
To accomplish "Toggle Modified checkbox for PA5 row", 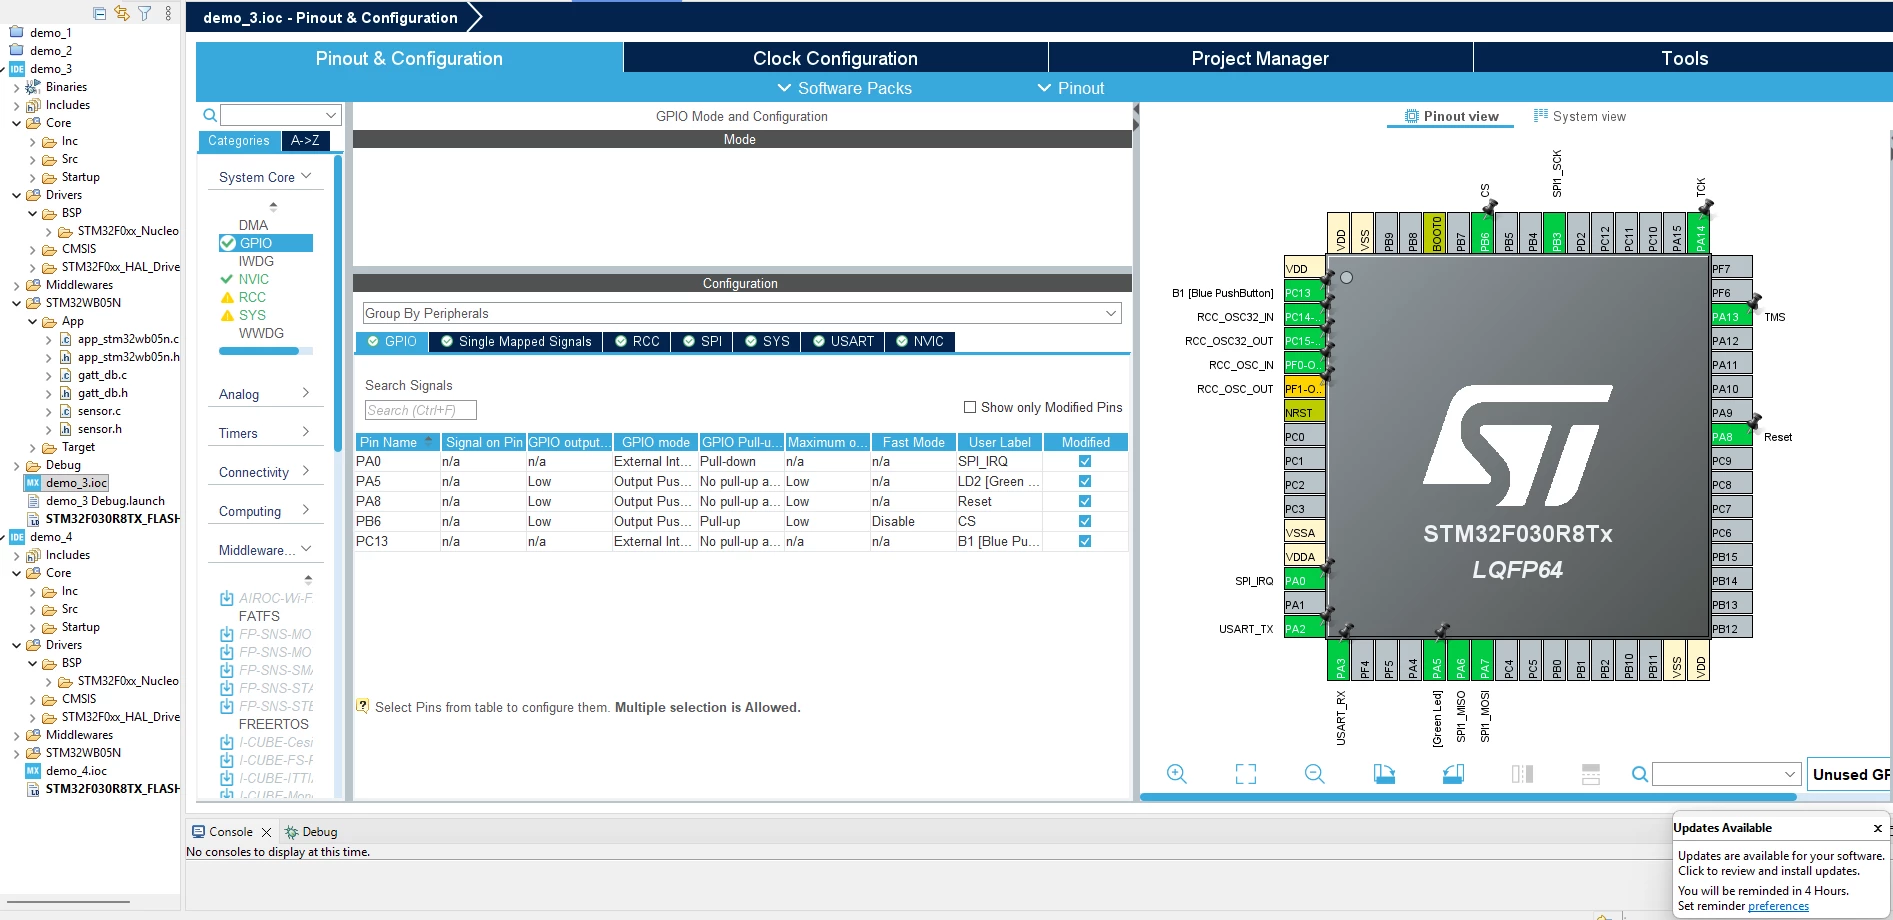I will pos(1085,481).
